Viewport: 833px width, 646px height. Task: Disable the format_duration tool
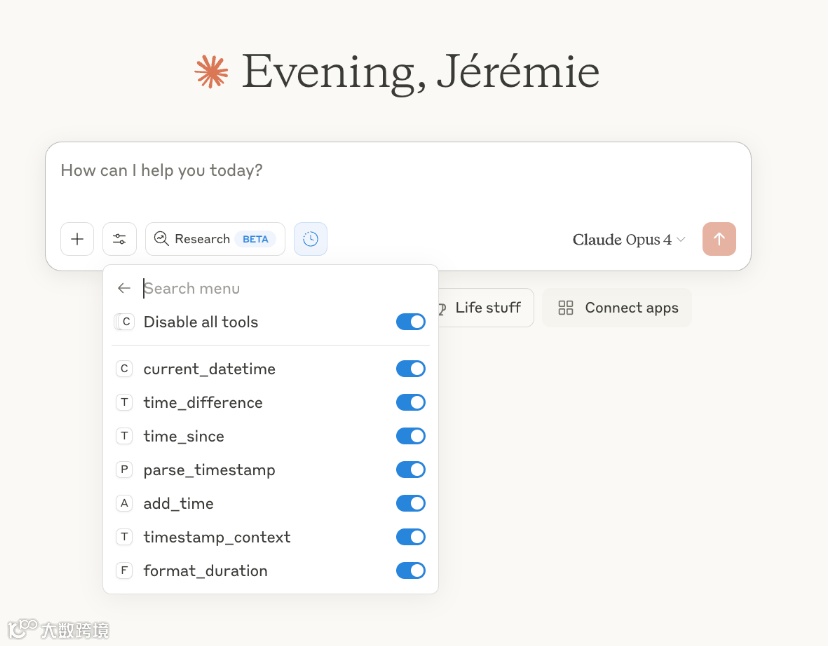tap(411, 571)
